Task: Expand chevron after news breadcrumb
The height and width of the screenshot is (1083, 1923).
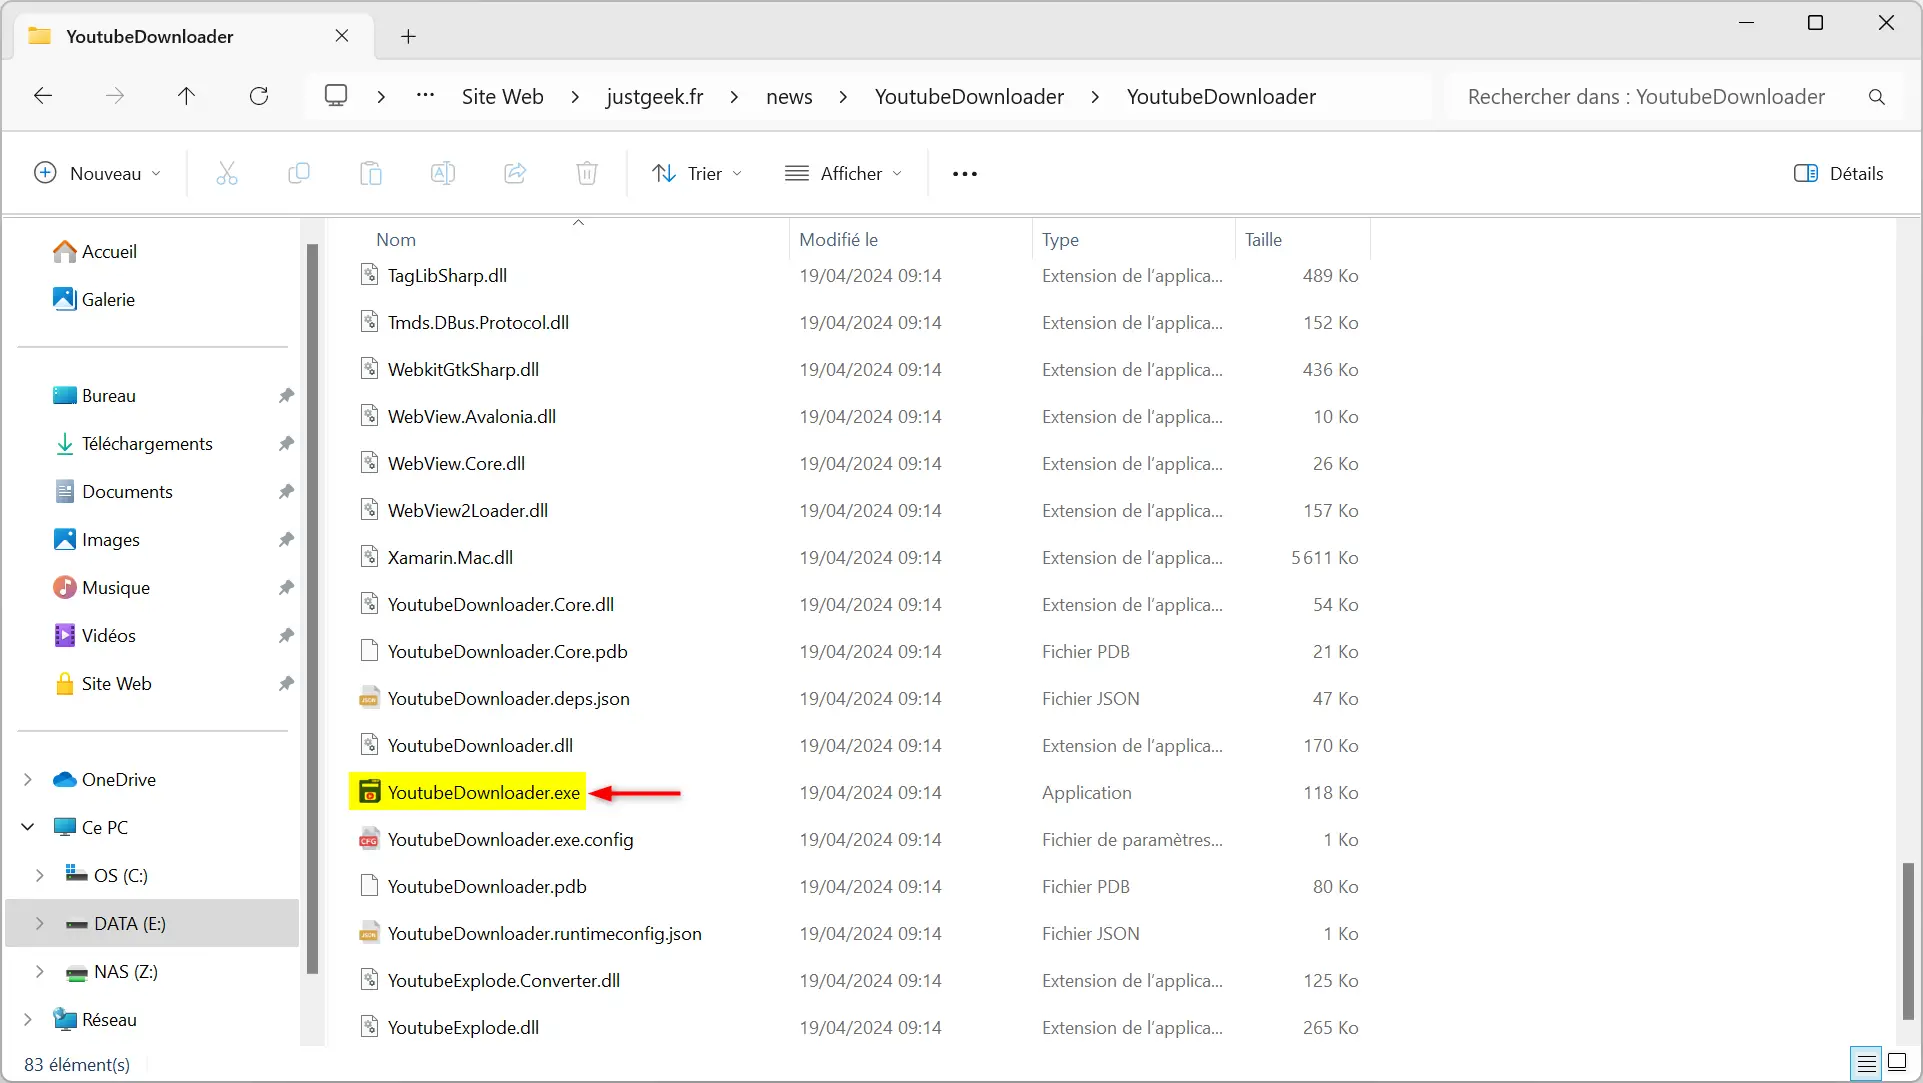Action: pyautogui.click(x=843, y=97)
